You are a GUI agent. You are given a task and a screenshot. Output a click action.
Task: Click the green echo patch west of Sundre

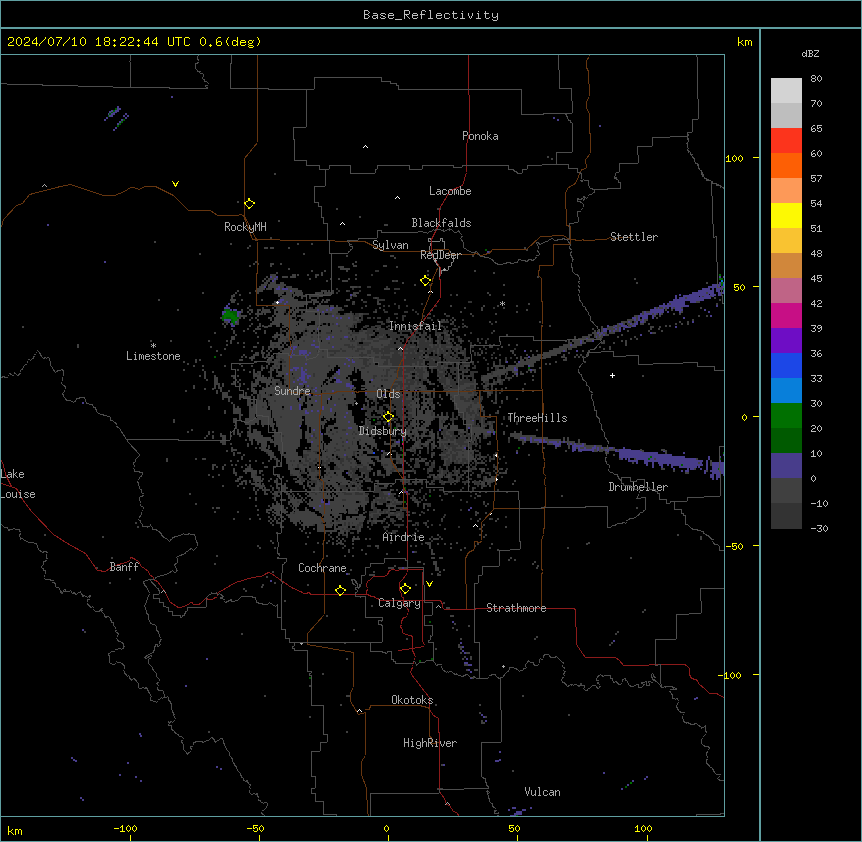231,316
